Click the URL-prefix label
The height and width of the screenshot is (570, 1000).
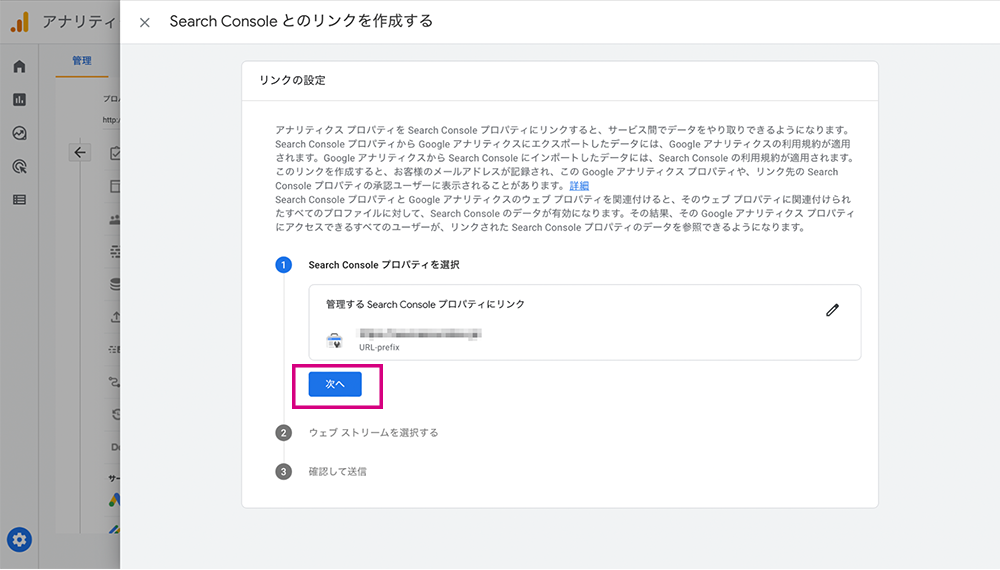point(379,347)
